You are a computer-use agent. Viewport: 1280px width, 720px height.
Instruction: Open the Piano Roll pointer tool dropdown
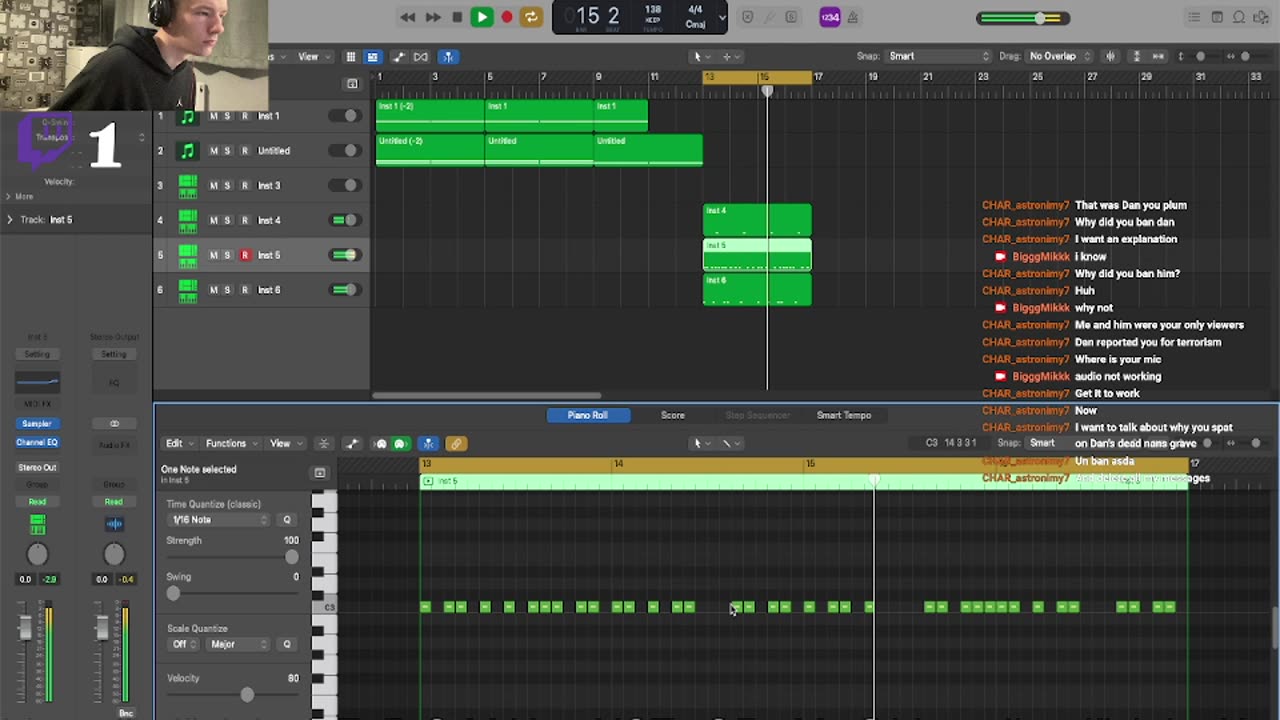coord(702,444)
